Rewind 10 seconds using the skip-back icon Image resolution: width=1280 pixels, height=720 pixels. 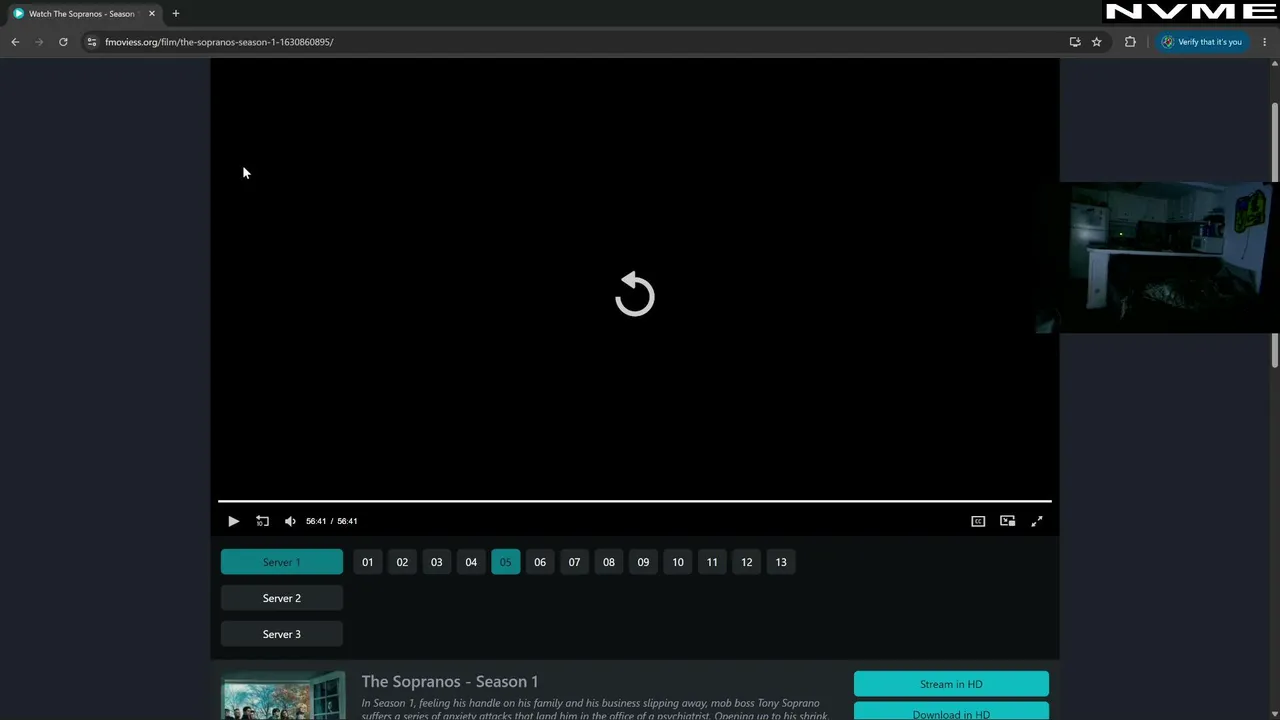[x=262, y=521]
